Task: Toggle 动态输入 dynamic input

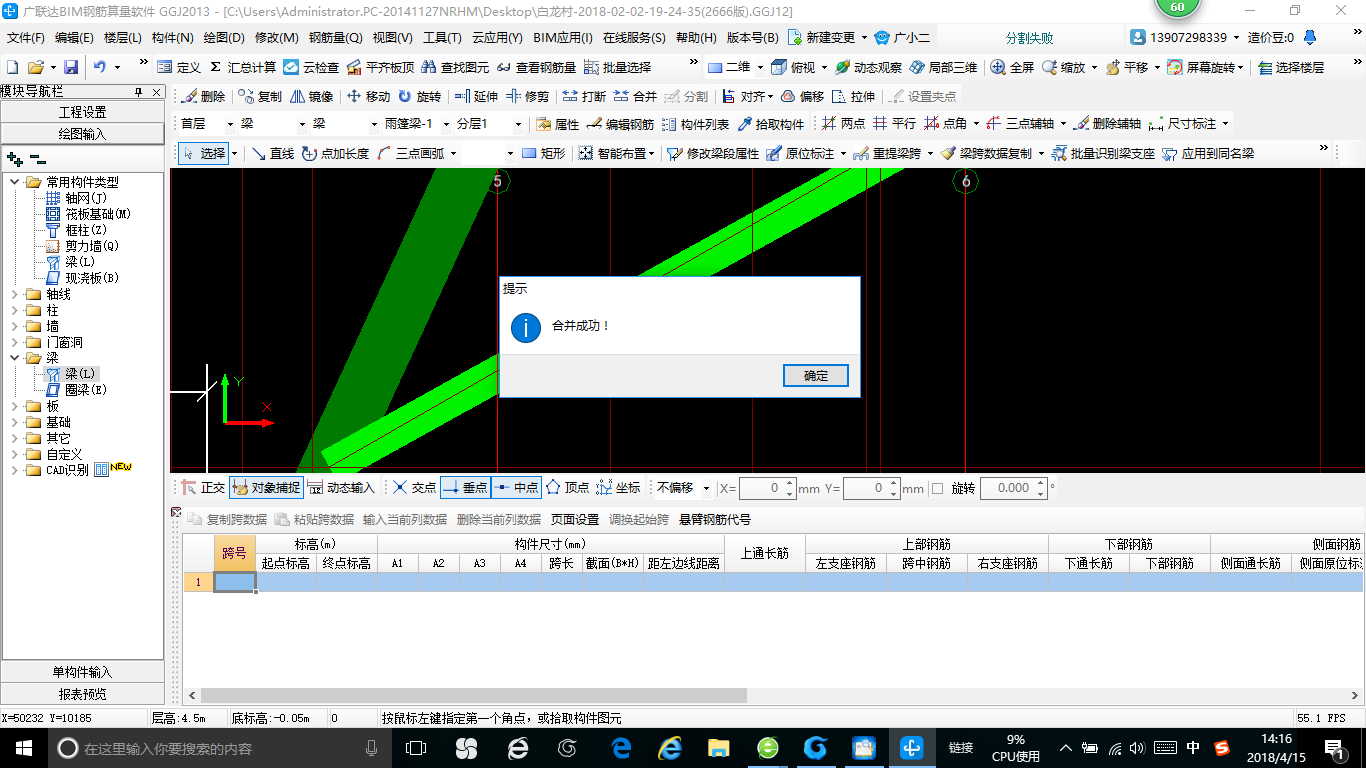Action: click(x=341, y=488)
